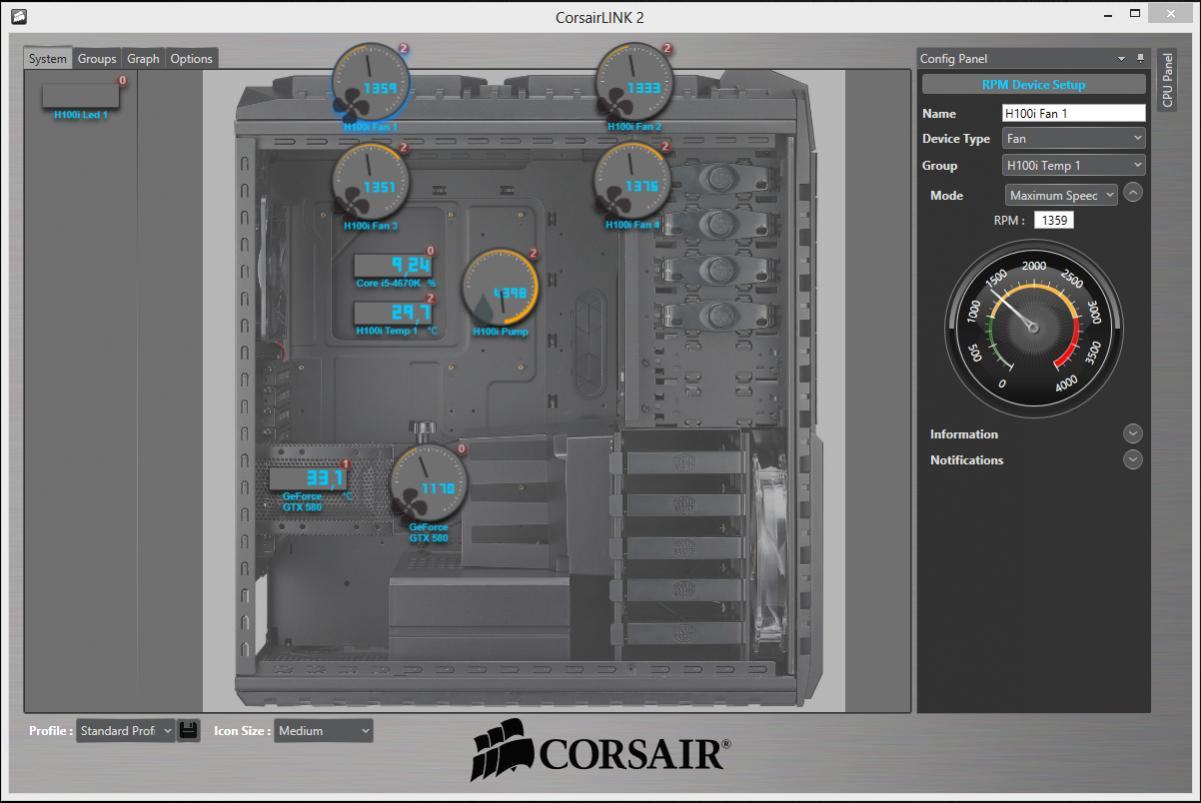
Task: Open the Profile dropdown
Action: click(x=125, y=731)
